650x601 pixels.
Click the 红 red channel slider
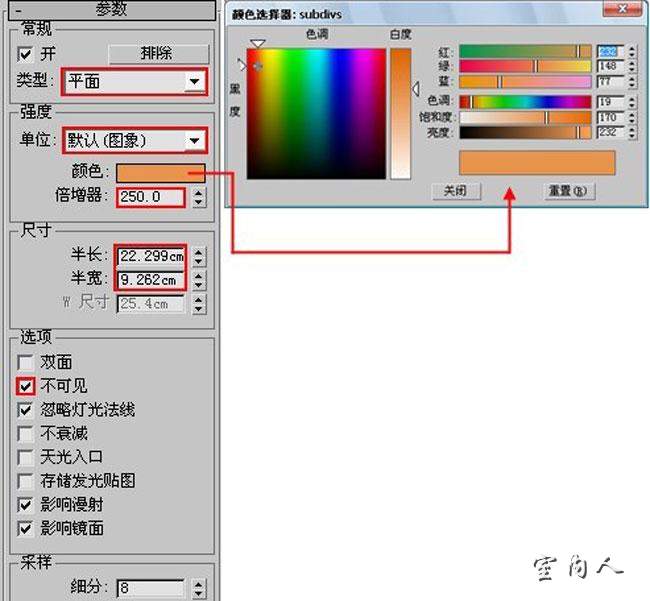click(x=525, y=51)
